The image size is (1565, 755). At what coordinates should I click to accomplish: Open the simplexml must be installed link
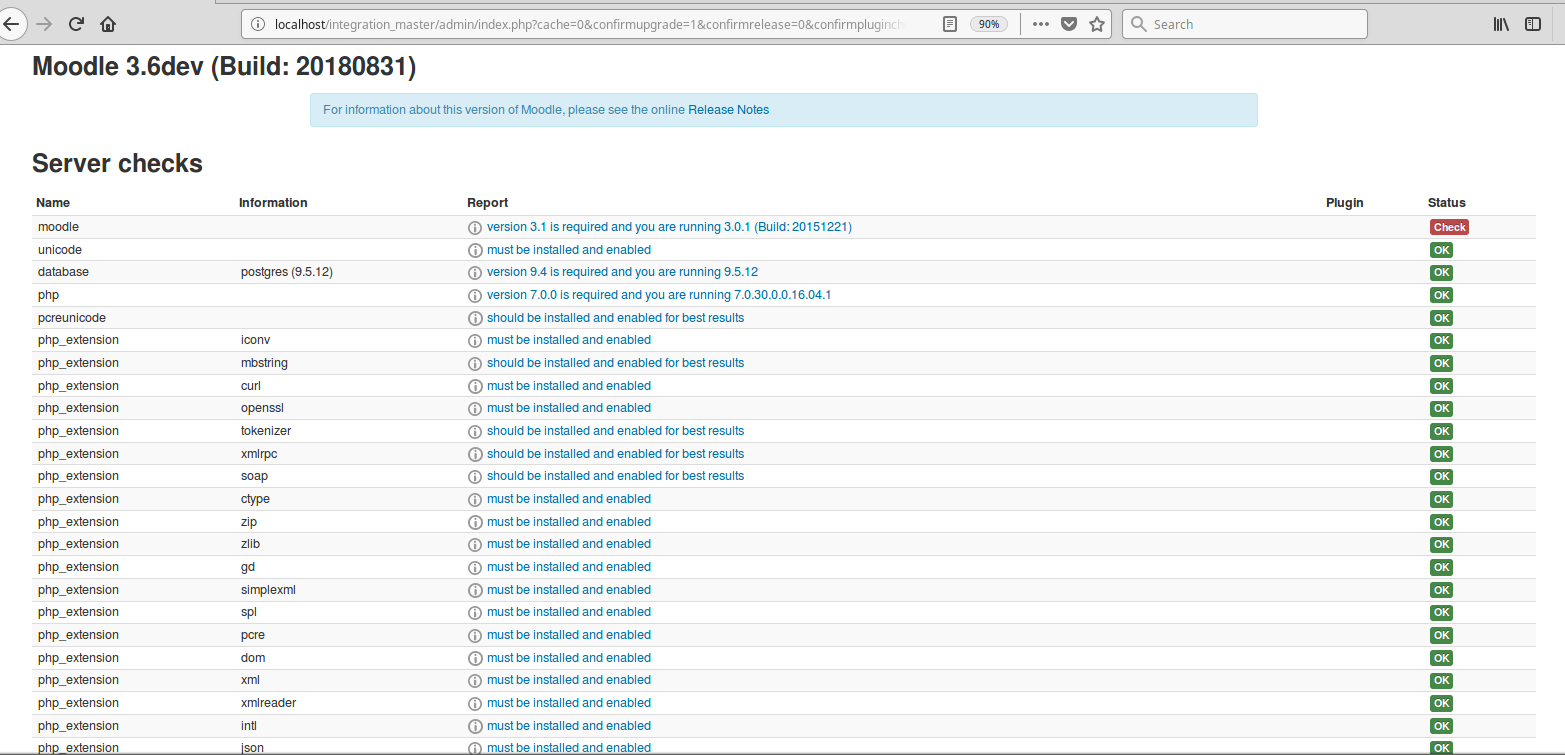(569, 590)
